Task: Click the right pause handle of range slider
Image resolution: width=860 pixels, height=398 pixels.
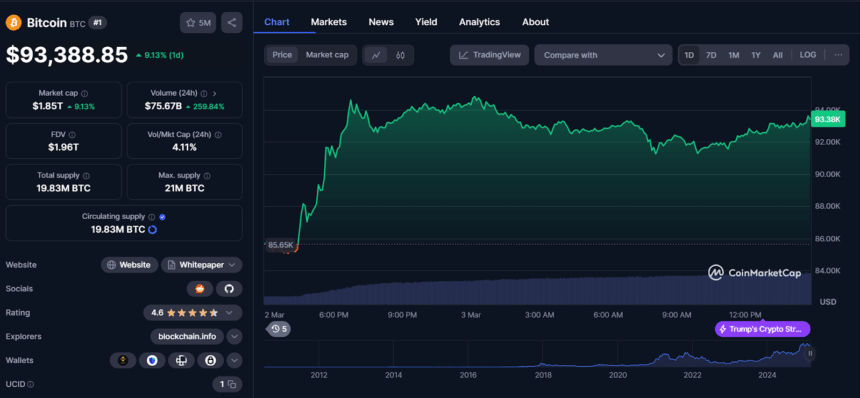Action: click(x=810, y=354)
